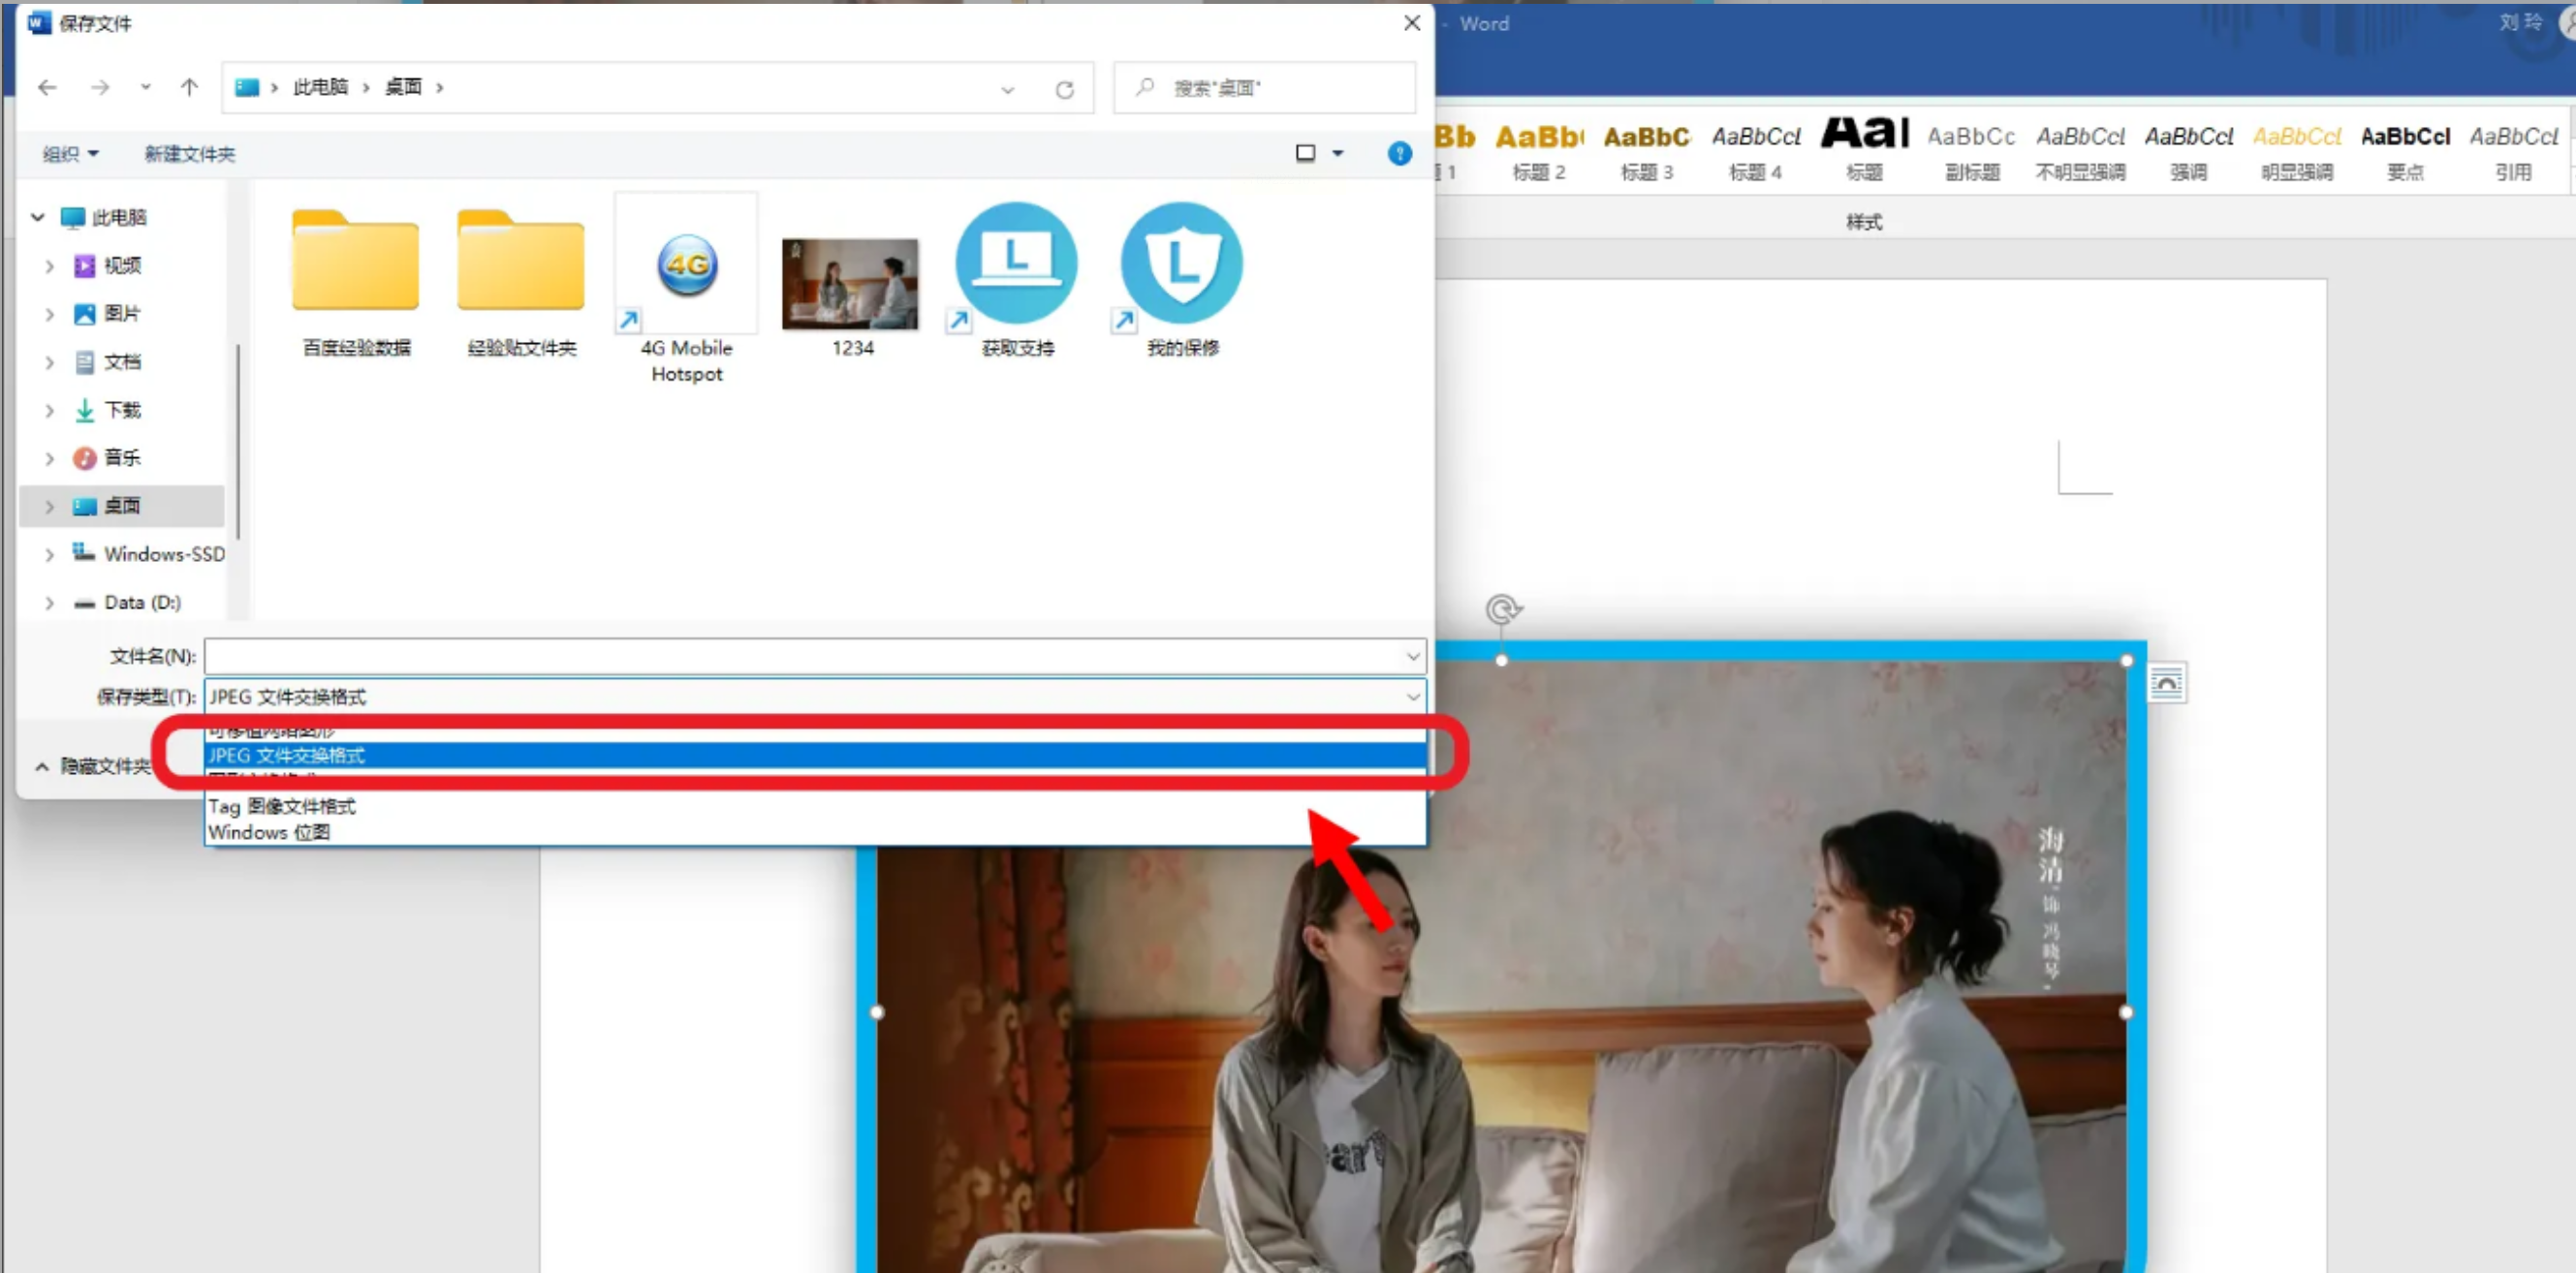
Task: Expand the 图片 tree node
Action: [49, 314]
